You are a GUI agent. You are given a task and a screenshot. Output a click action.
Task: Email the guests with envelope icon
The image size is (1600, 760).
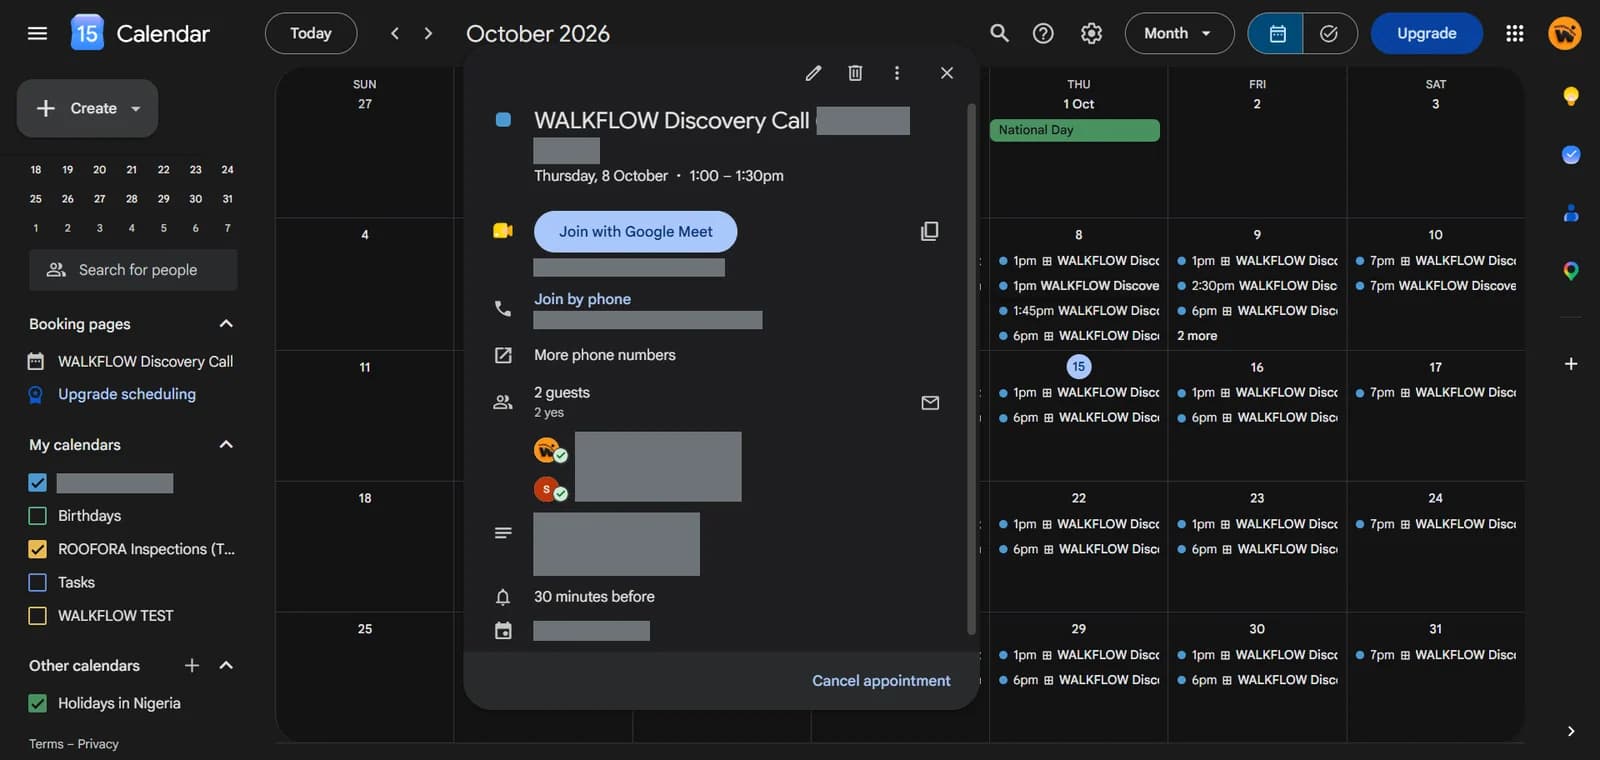click(930, 403)
